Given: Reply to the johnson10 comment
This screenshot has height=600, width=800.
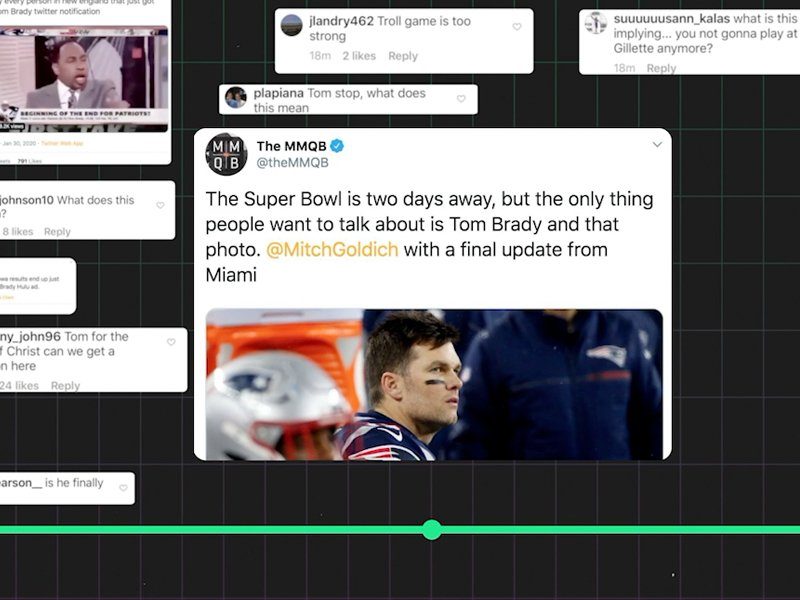Looking at the screenshot, I should 57,232.
